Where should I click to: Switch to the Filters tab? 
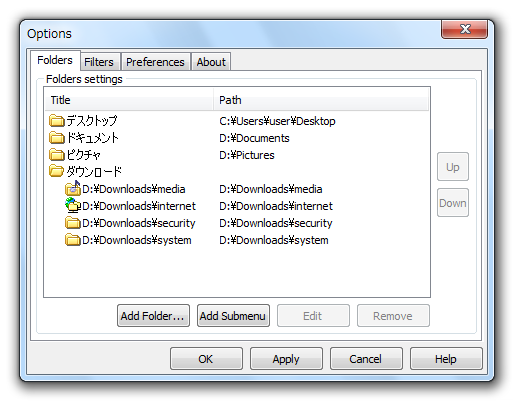coord(99,62)
